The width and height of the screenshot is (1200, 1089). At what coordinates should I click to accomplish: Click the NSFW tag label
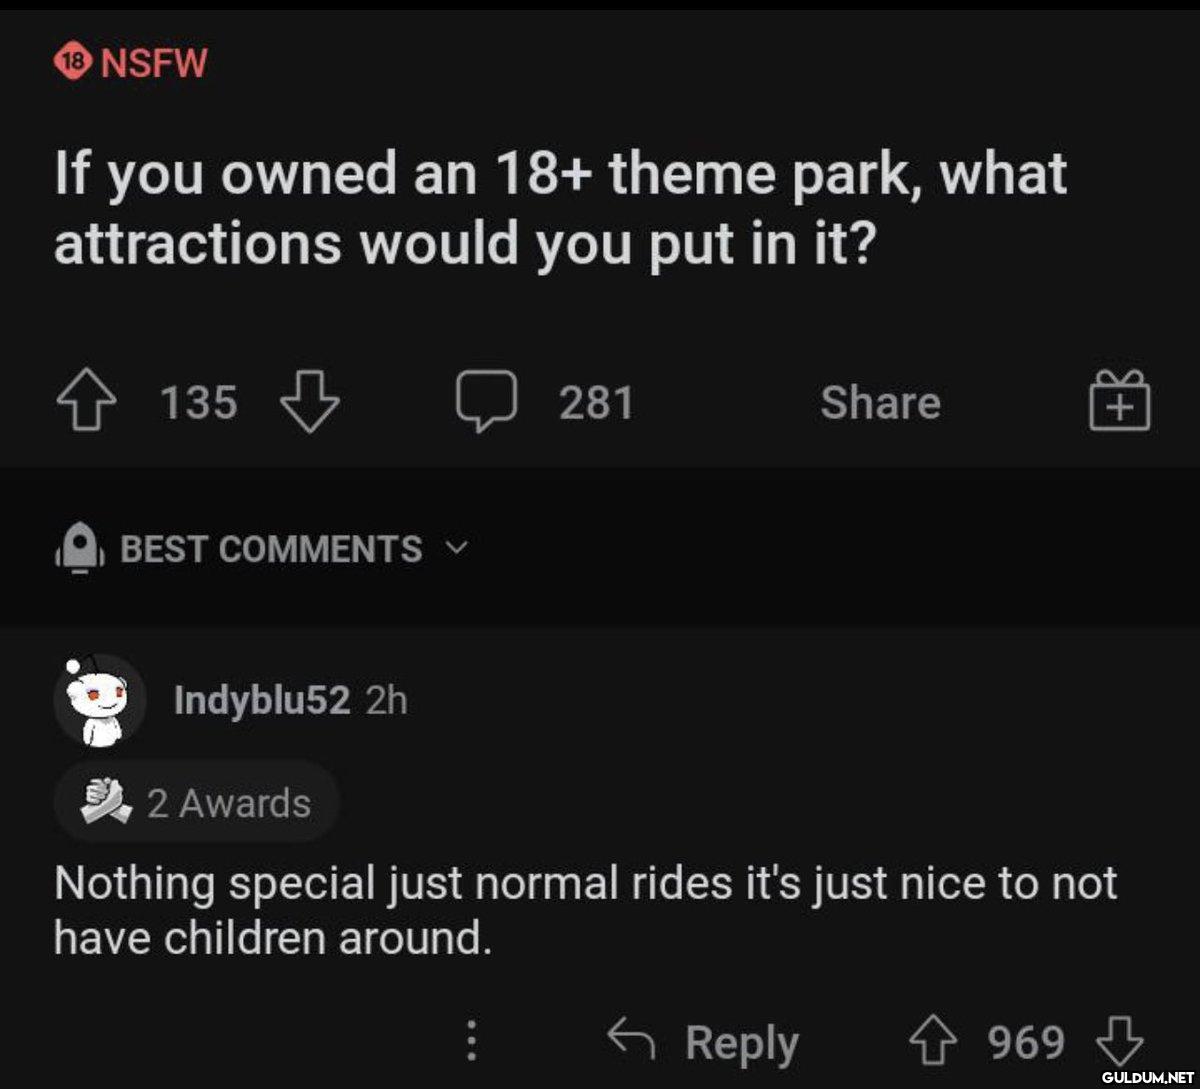point(154,64)
